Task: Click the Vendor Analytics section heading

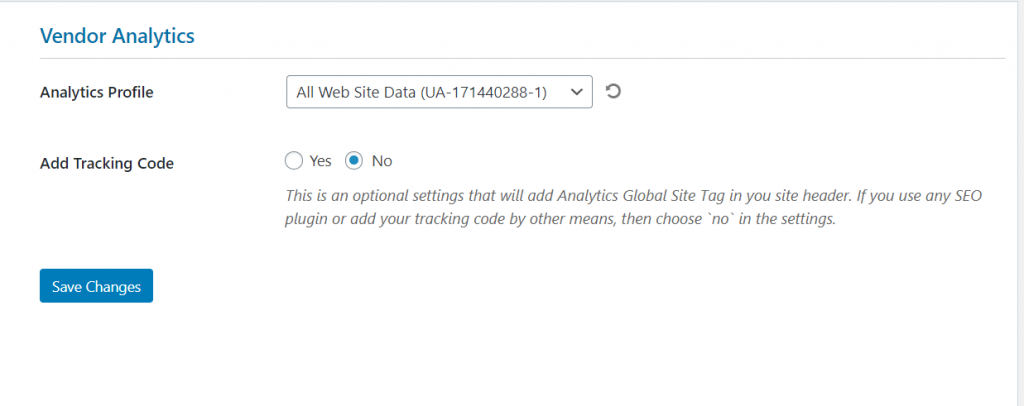Action: tap(118, 36)
